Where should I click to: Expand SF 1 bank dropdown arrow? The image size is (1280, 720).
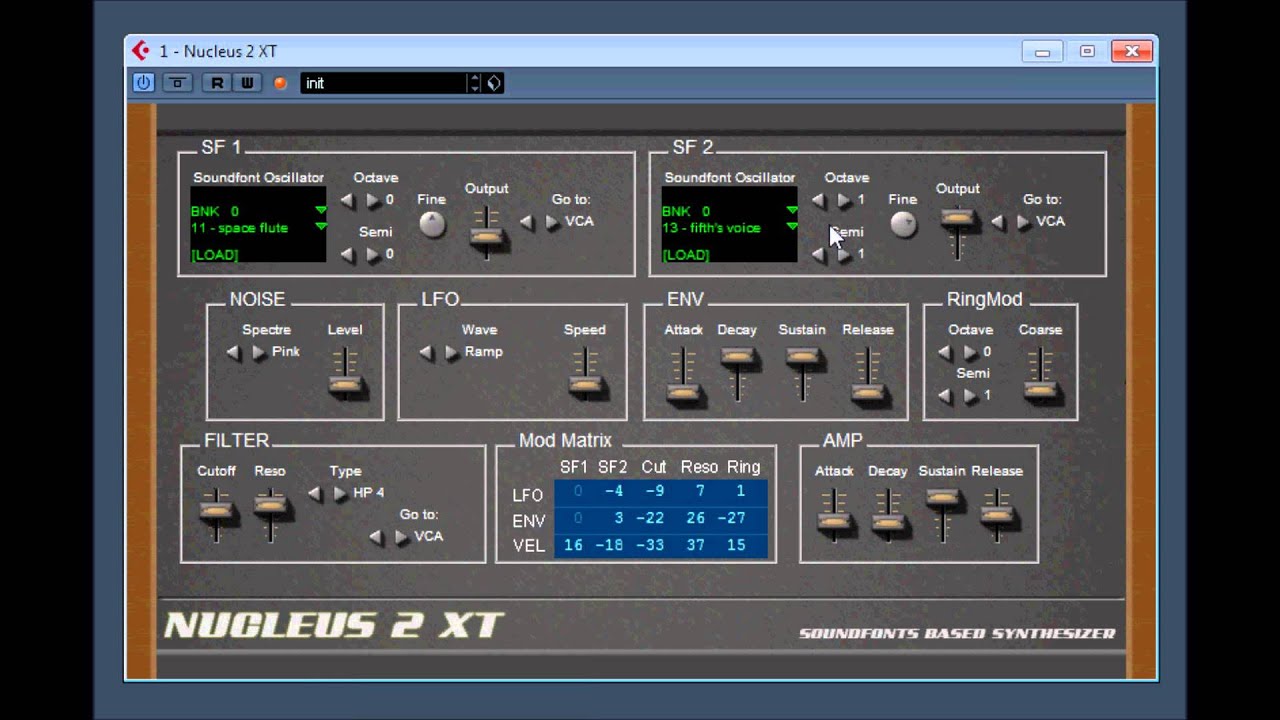tap(320, 210)
